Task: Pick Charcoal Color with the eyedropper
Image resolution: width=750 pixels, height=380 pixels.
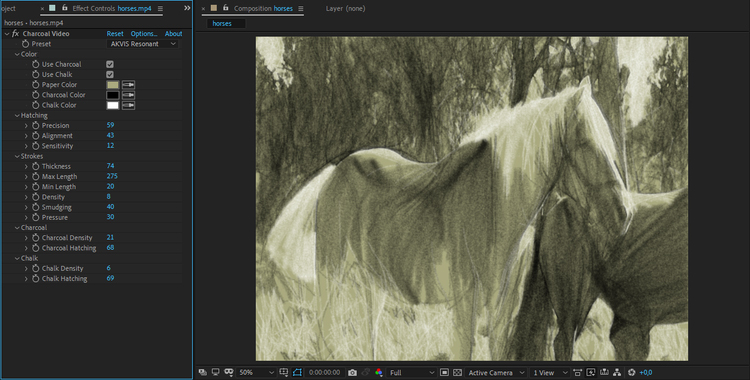Action: click(128, 95)
